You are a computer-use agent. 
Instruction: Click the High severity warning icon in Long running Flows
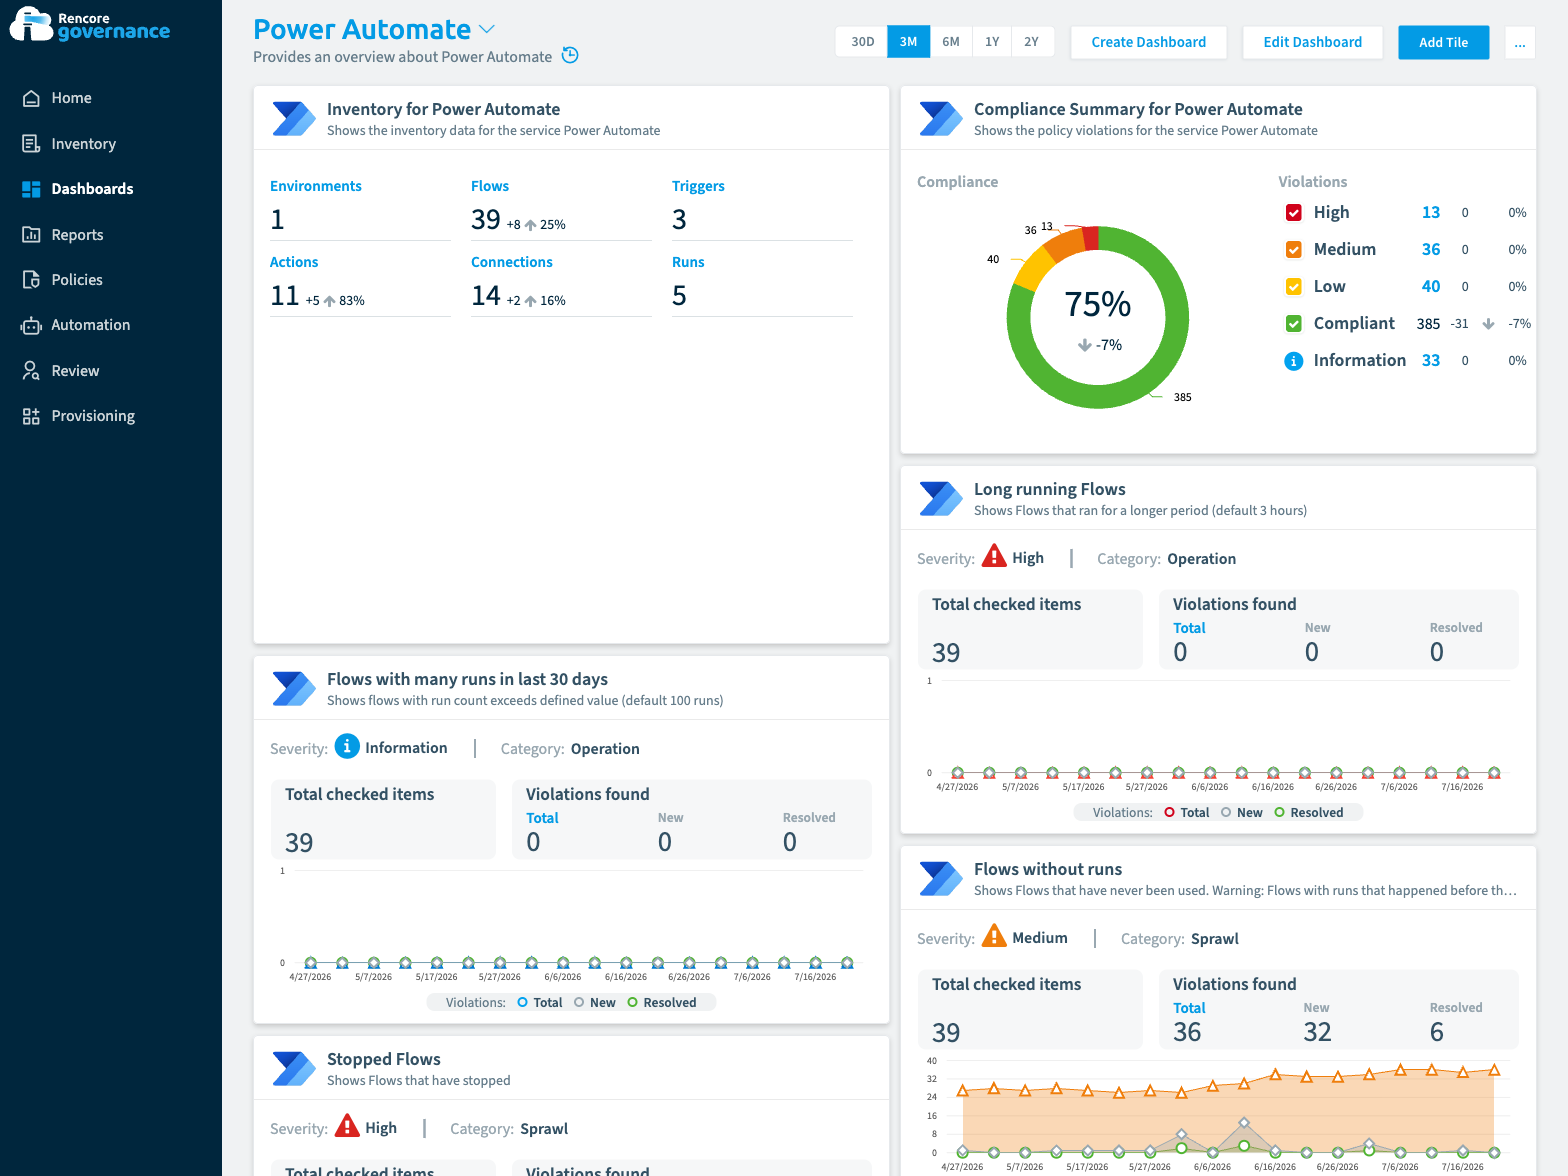pyautogui.click(x=994, y=556)
